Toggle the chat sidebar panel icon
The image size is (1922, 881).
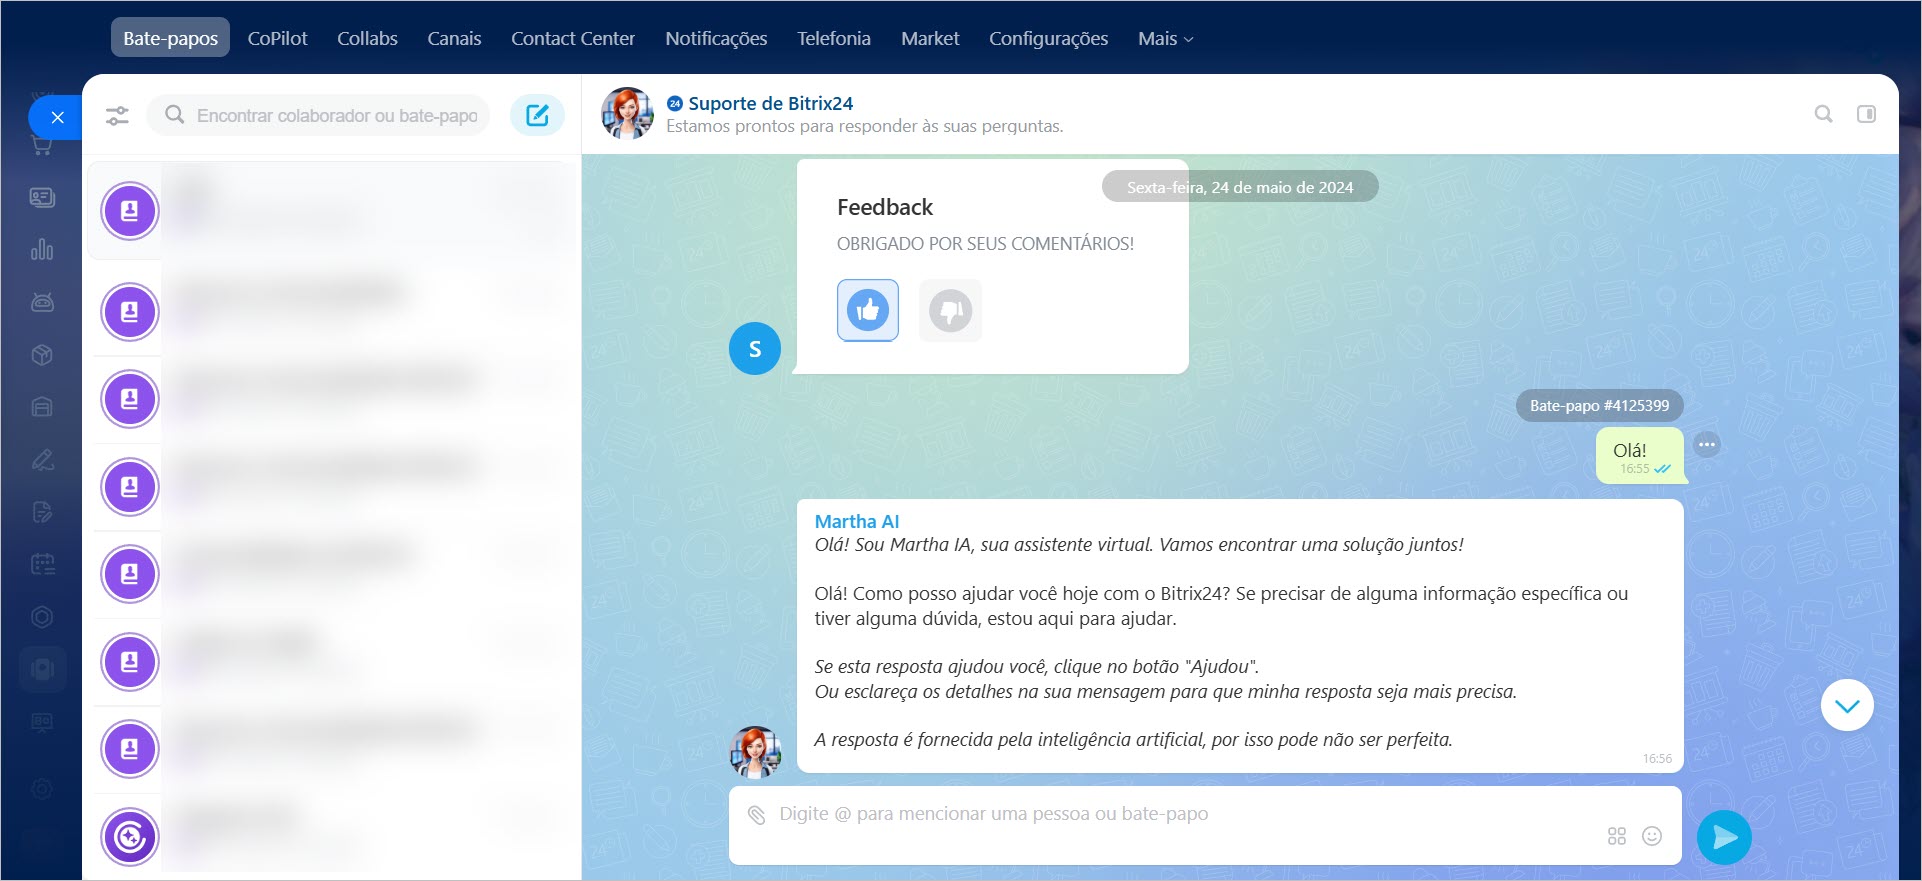[x=1866, y=114]
